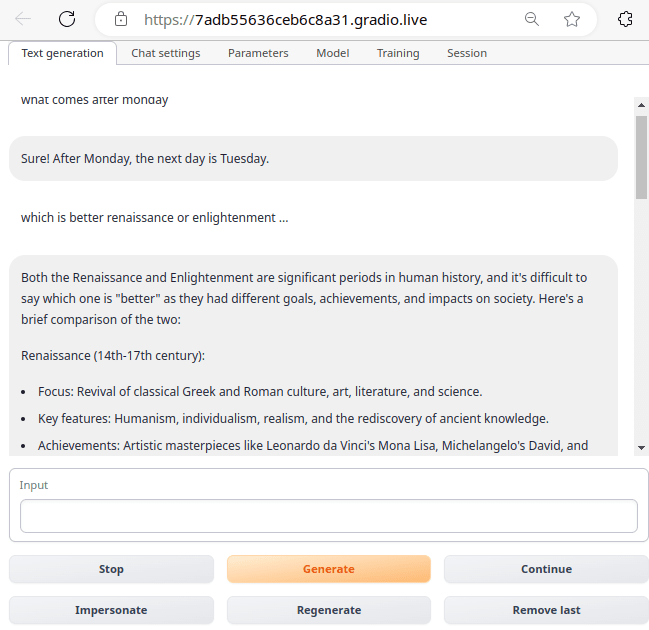
Task: Click scrollbar down arrow in chat
Action: 641,447
